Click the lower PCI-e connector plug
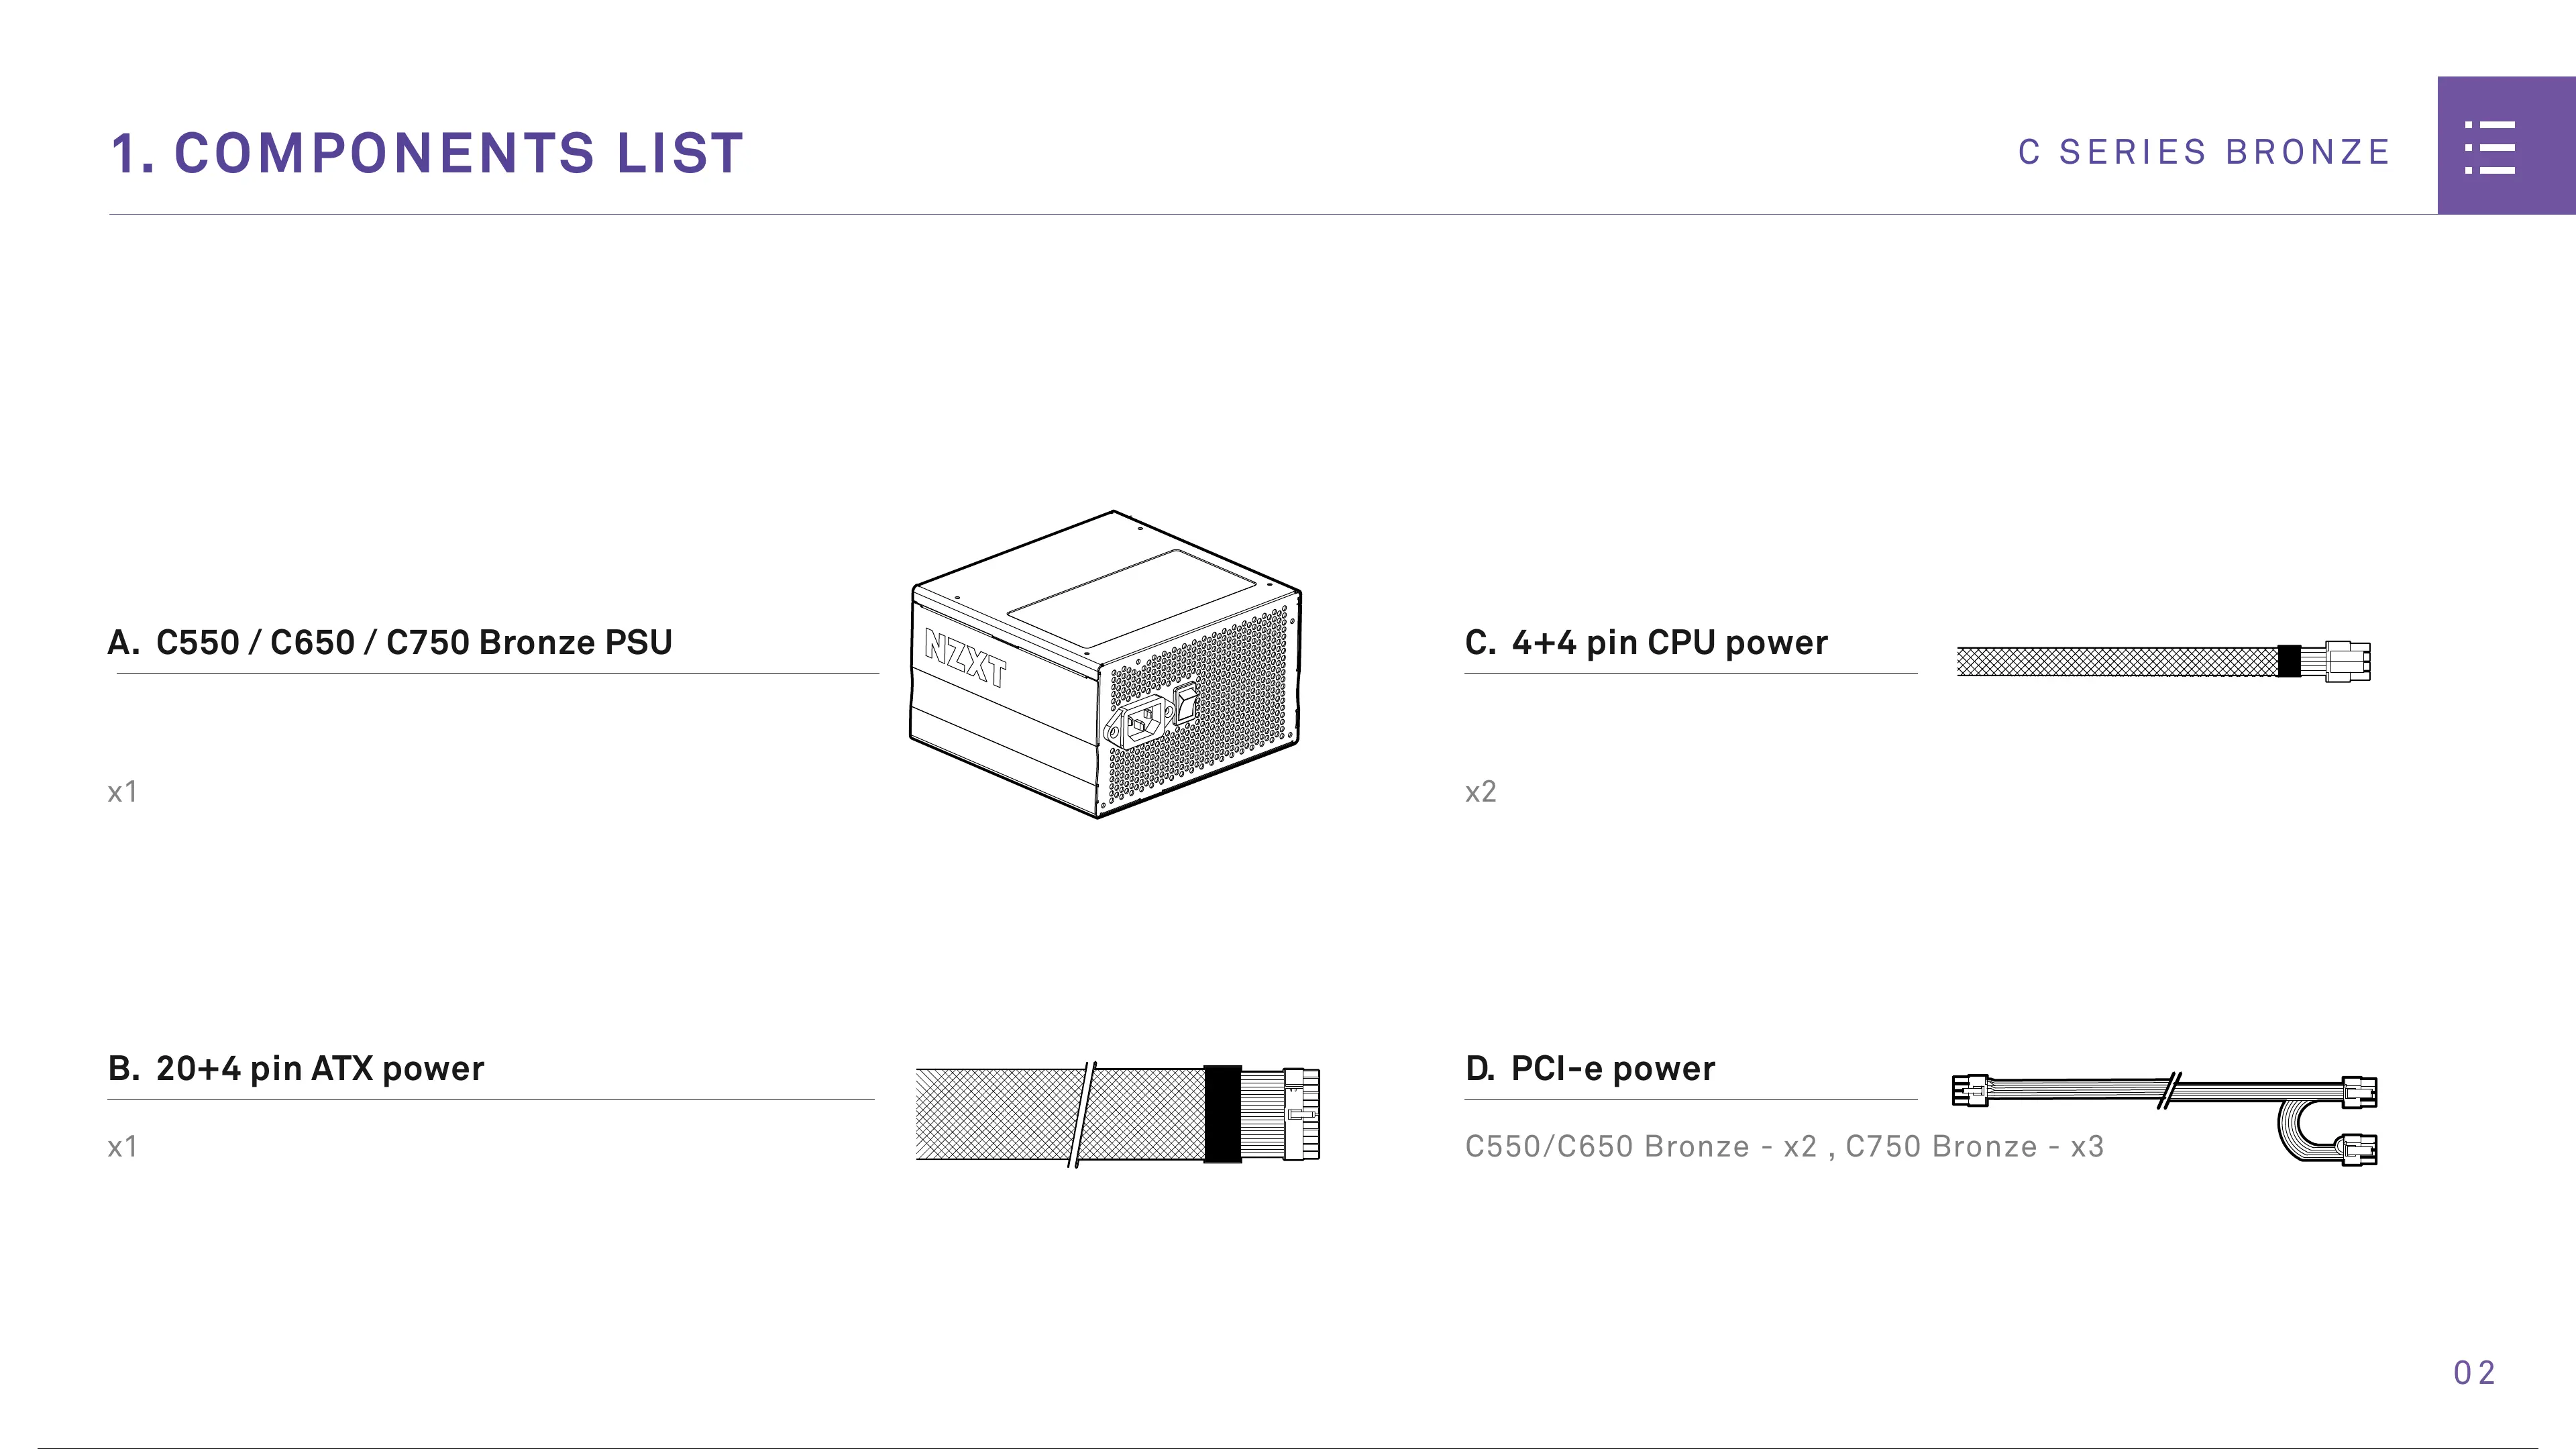 click(x=2359, y=1150)
